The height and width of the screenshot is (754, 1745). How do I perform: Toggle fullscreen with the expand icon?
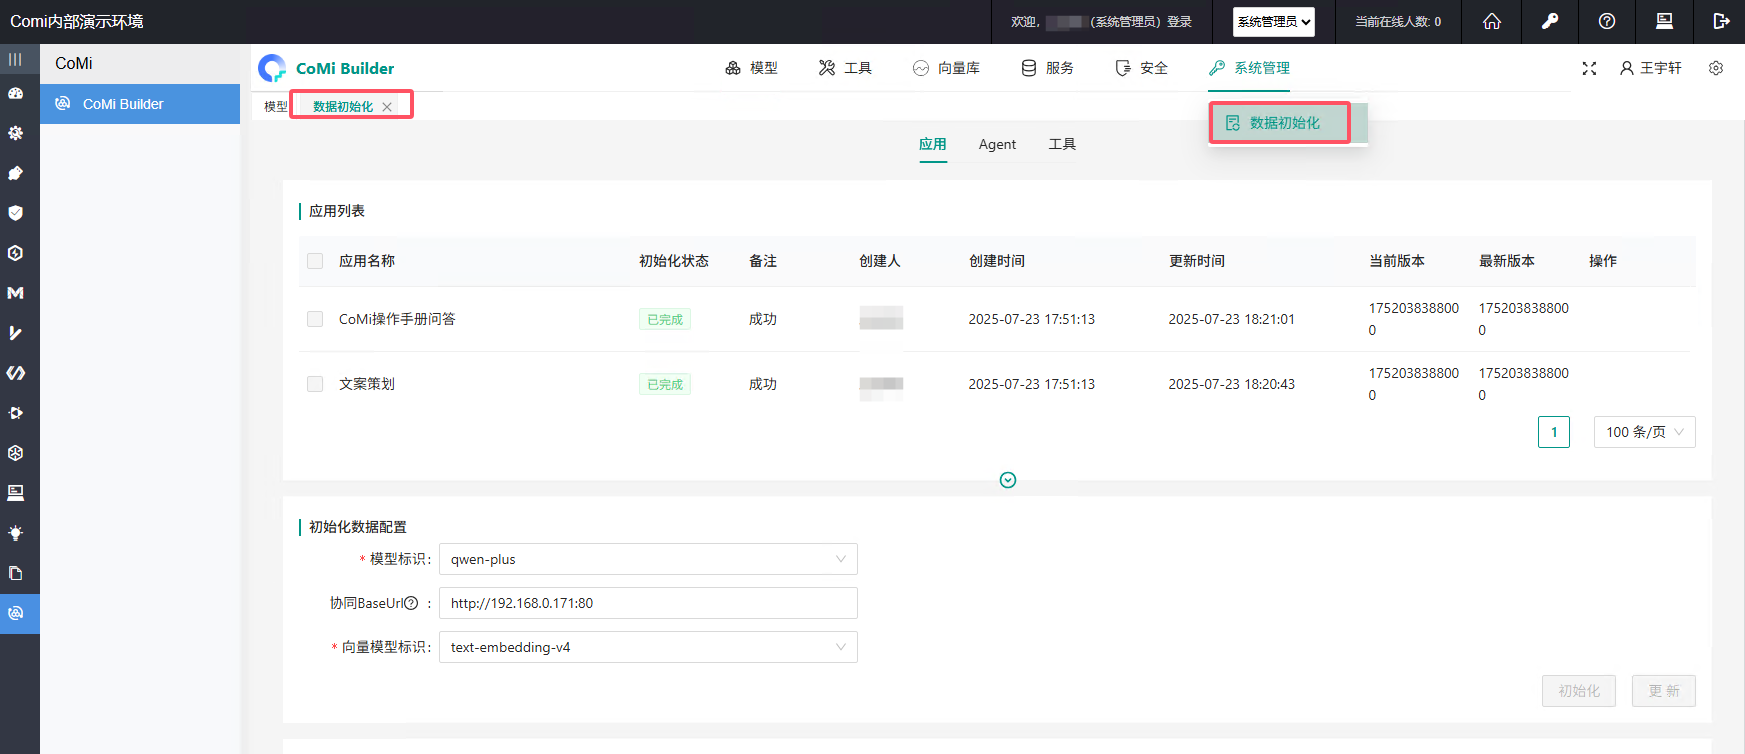click(1589, 68)
